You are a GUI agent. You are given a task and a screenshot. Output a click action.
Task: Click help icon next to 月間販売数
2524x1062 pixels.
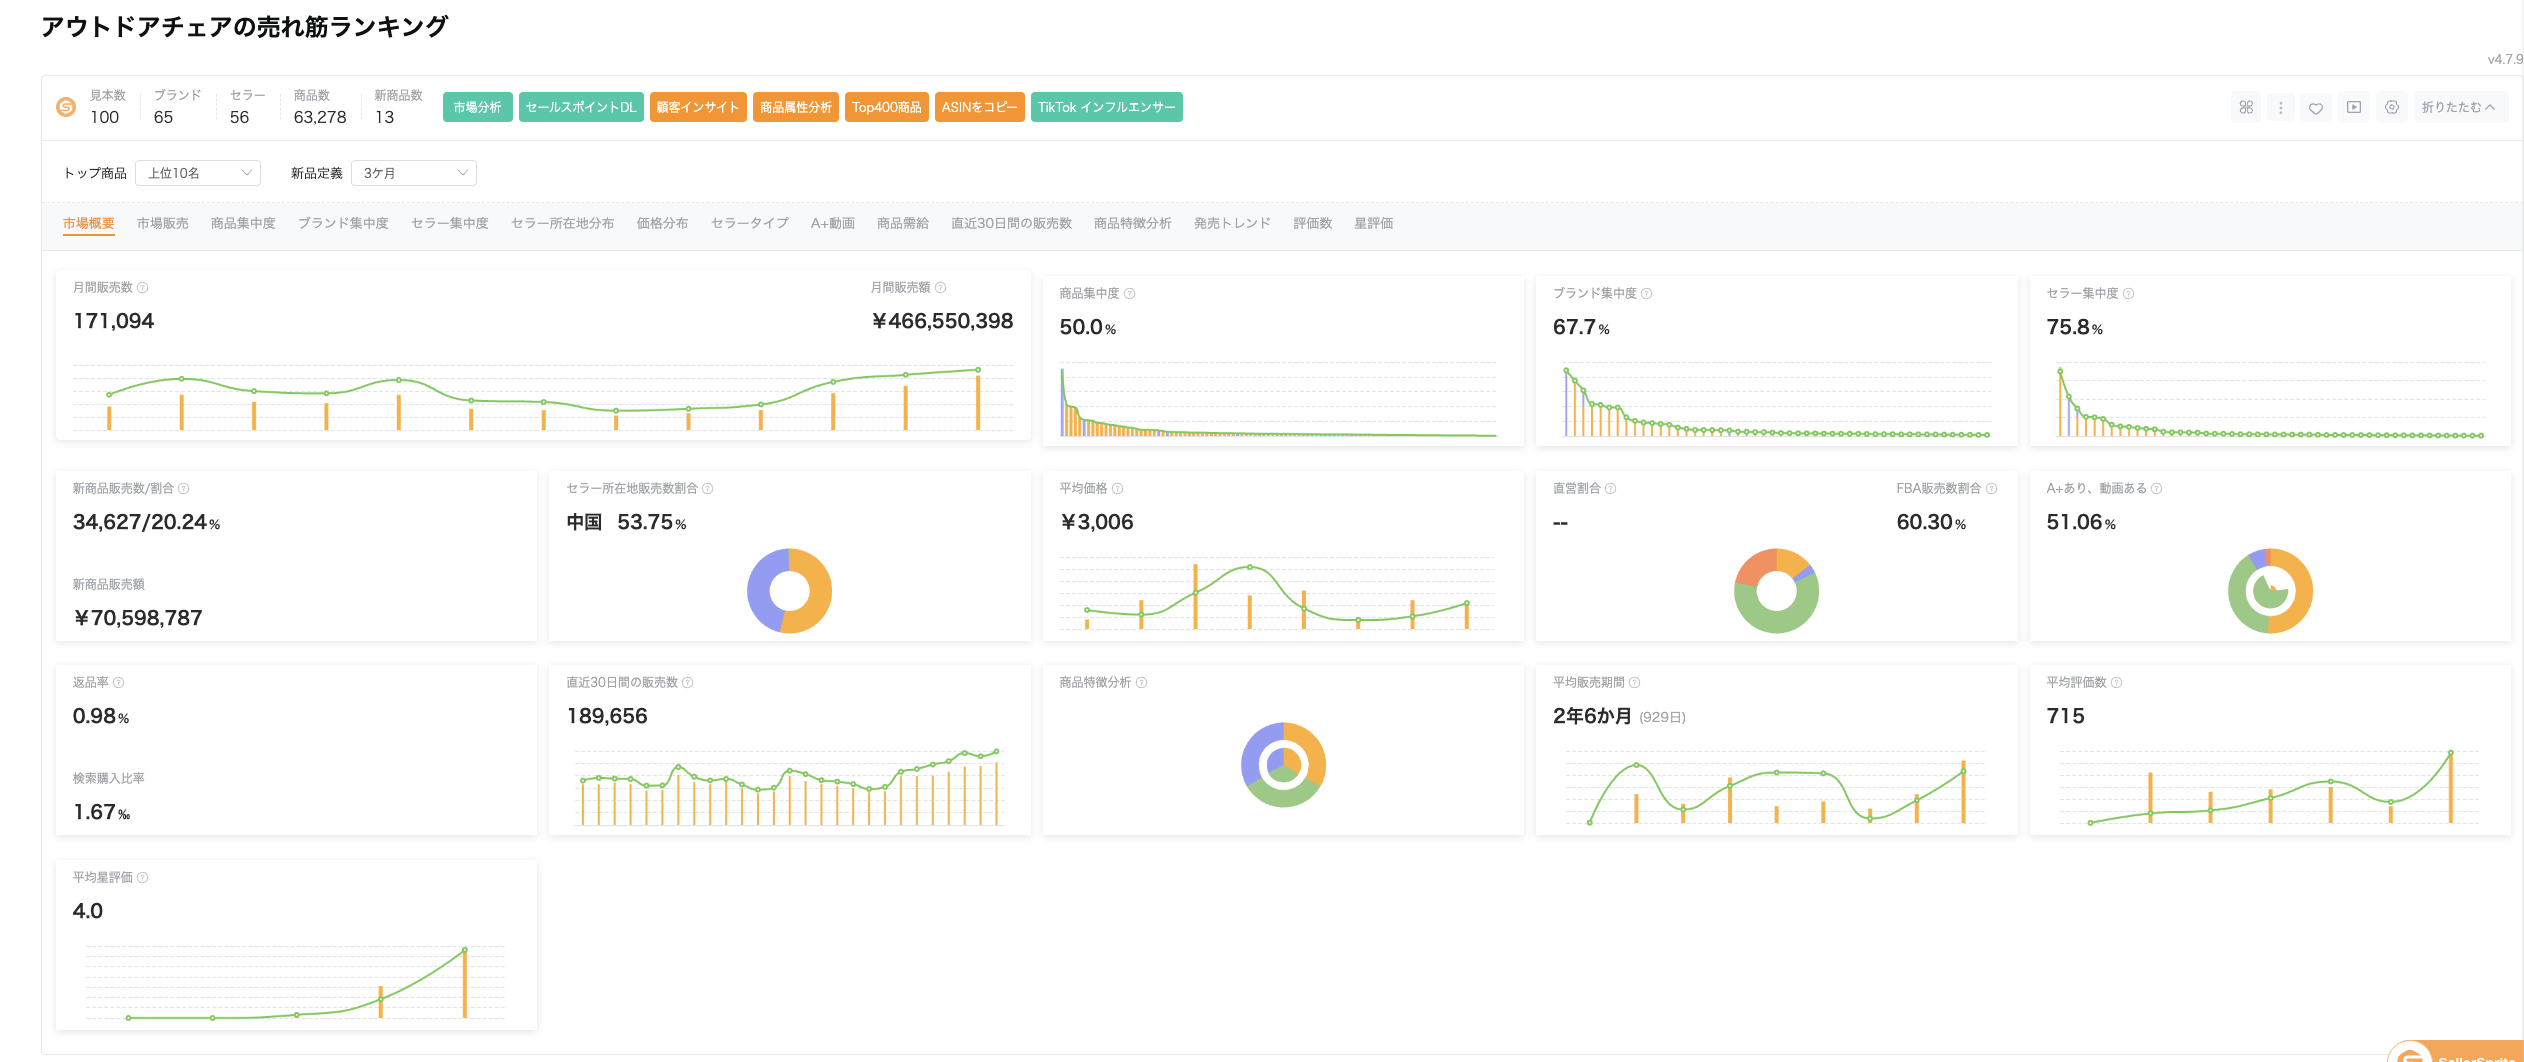click(x=142, y=288)
